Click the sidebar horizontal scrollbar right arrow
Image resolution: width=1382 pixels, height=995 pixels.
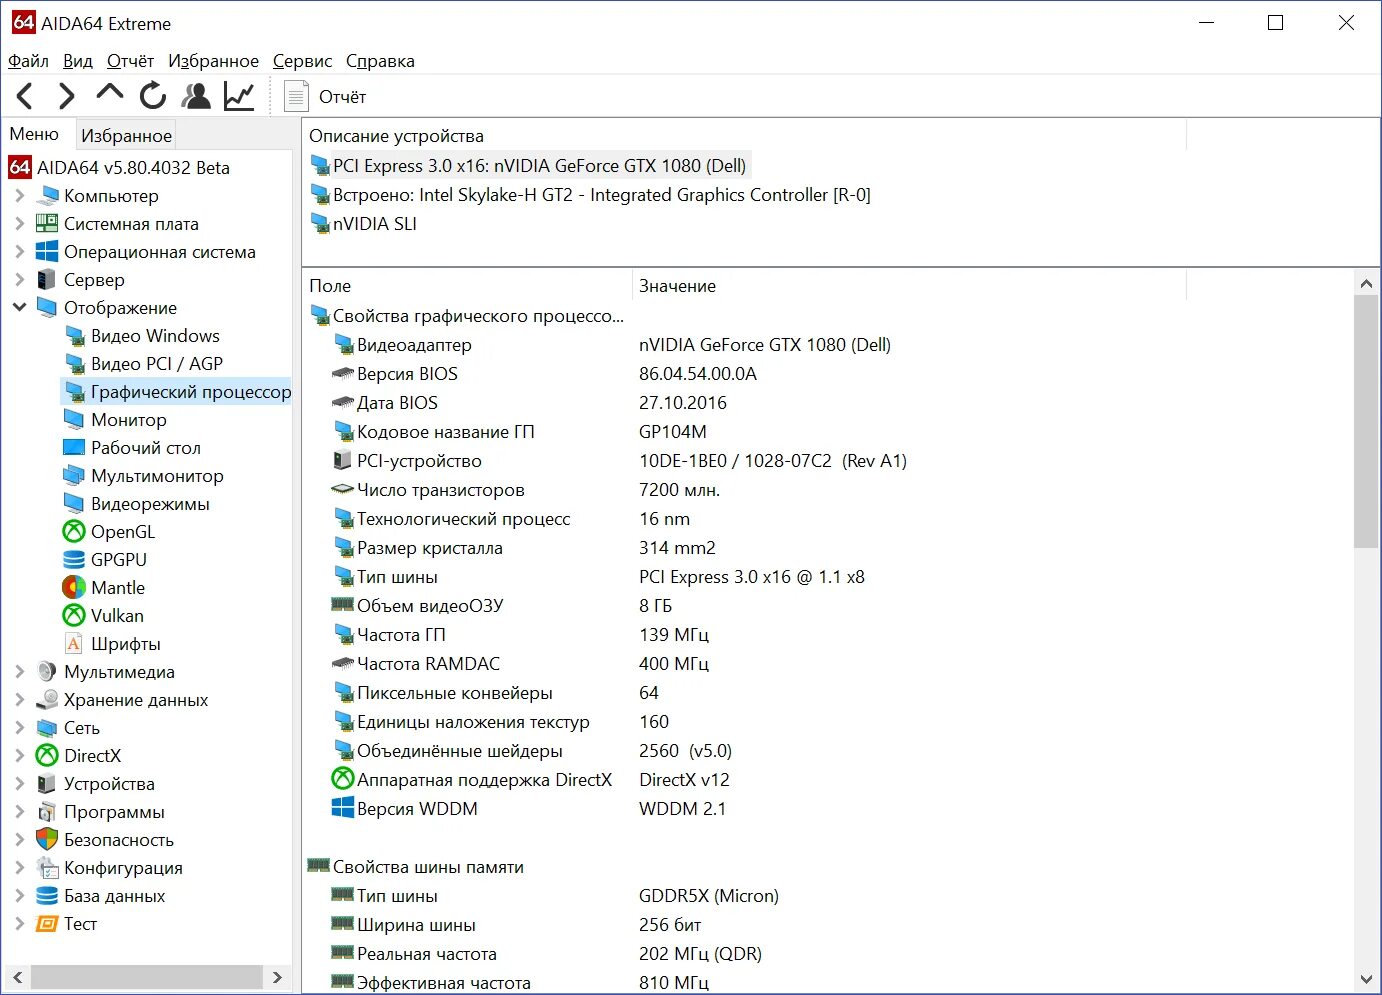click(277, 977)
